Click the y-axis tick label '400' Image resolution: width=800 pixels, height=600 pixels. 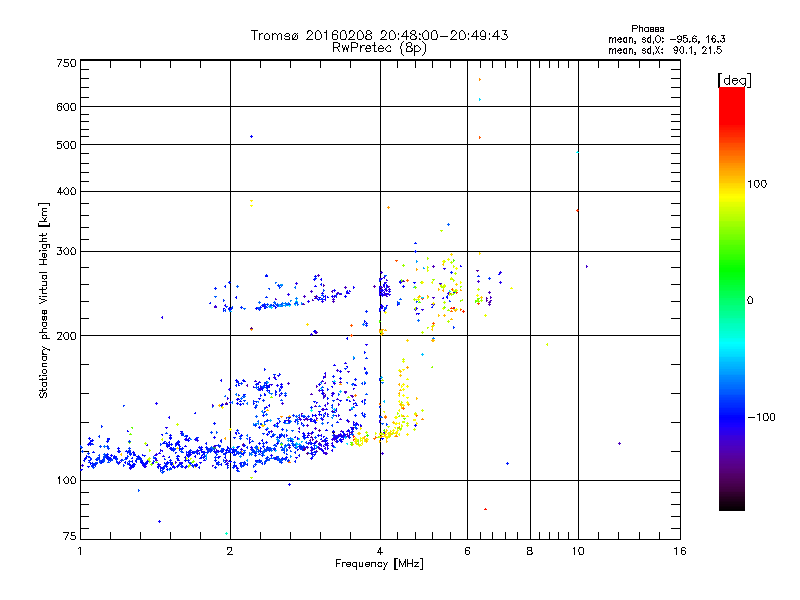66,191
